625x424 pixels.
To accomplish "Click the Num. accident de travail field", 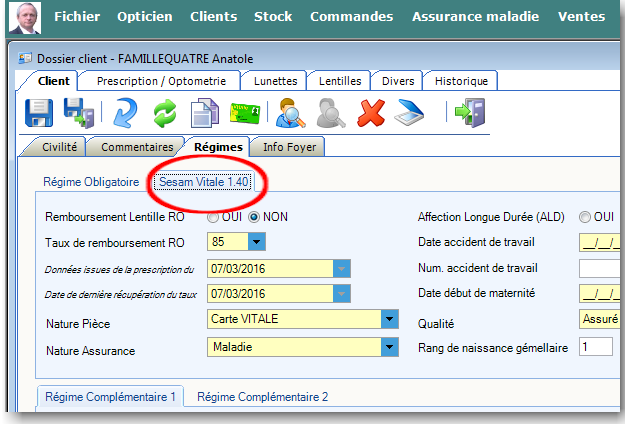I will (599, 268).
